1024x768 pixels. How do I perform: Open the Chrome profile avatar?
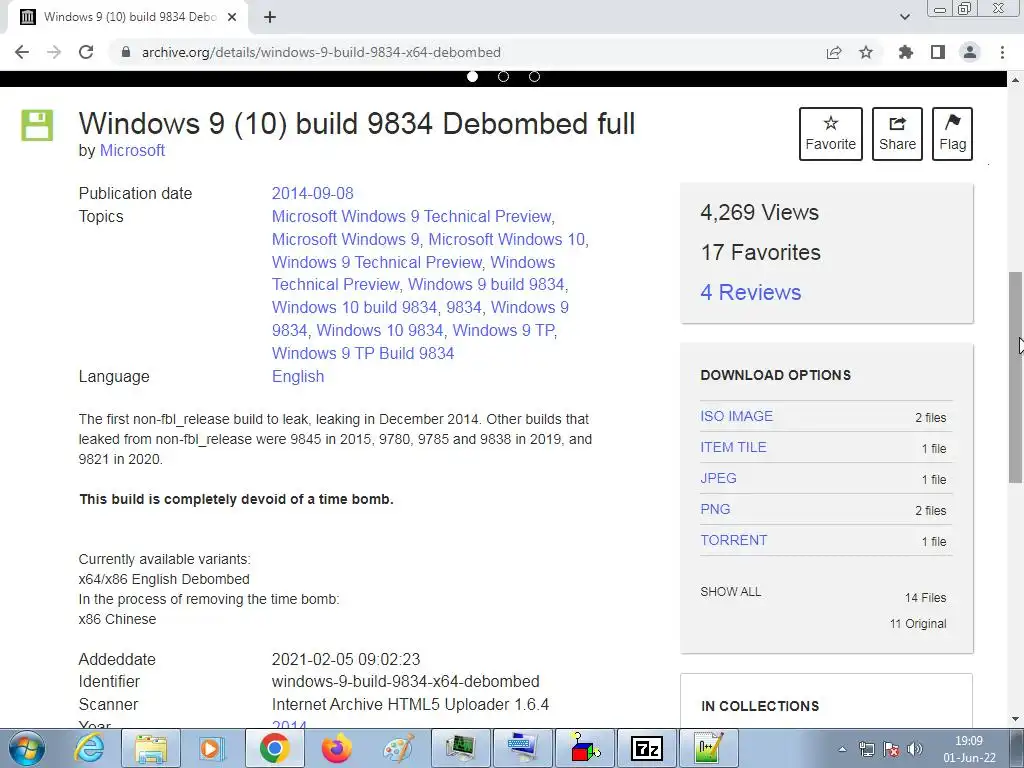click(x=970, y=52)
